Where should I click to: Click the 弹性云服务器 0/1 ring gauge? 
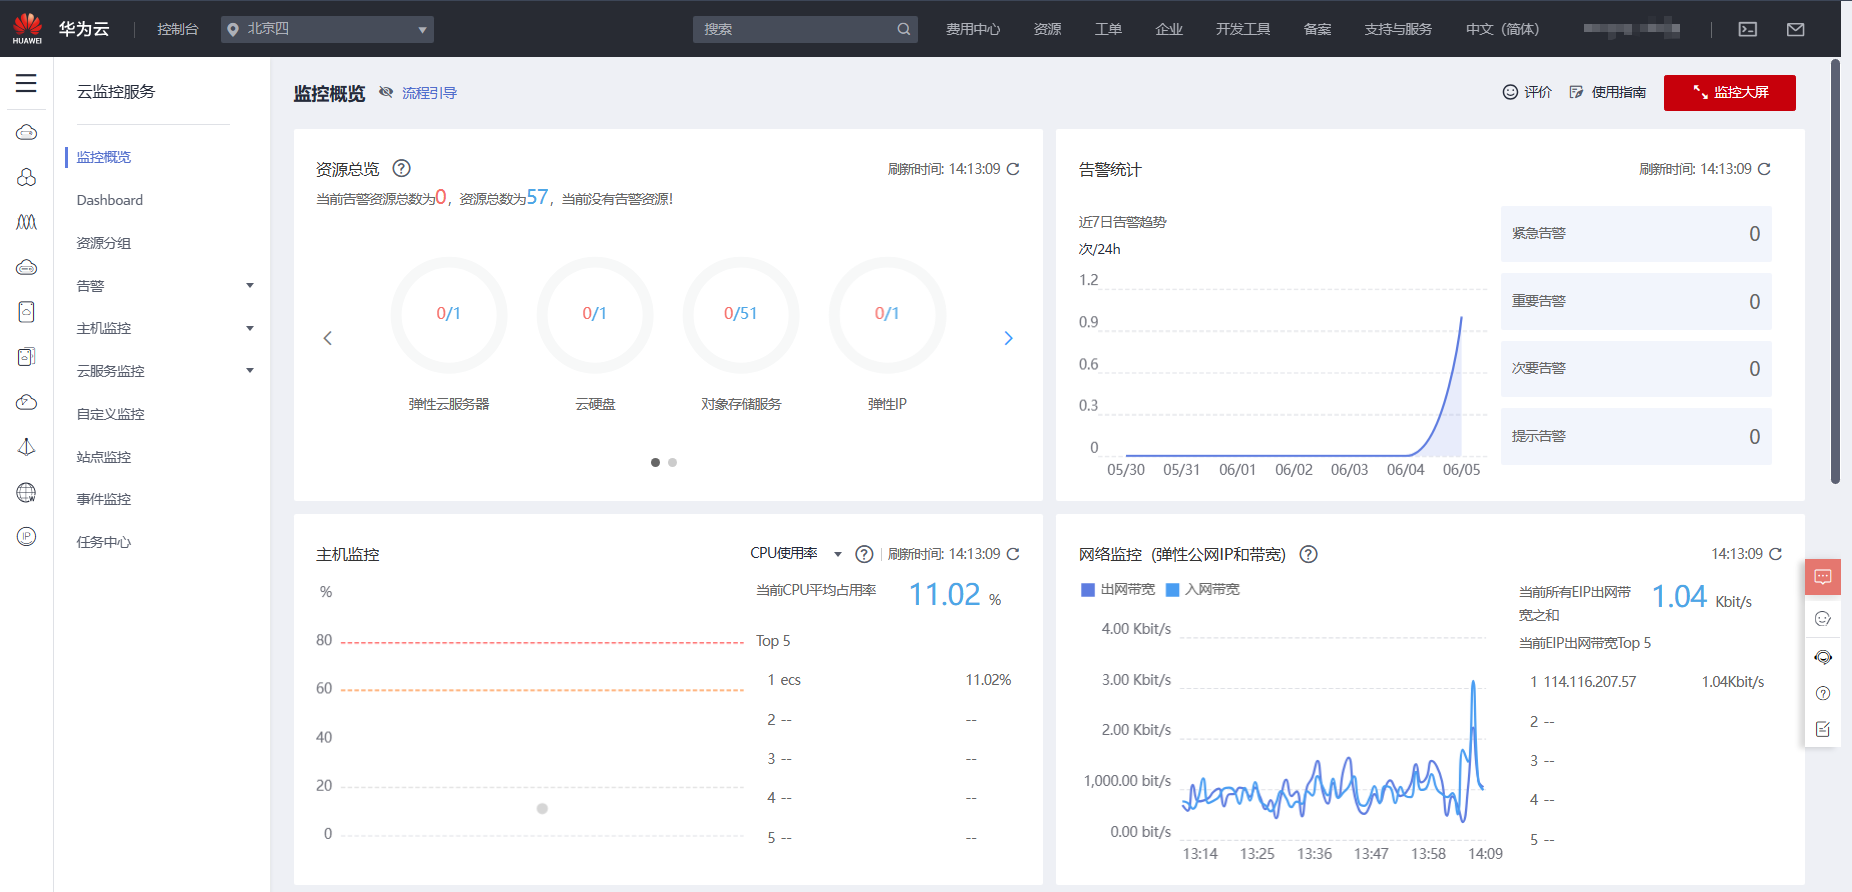pos(449,314)
